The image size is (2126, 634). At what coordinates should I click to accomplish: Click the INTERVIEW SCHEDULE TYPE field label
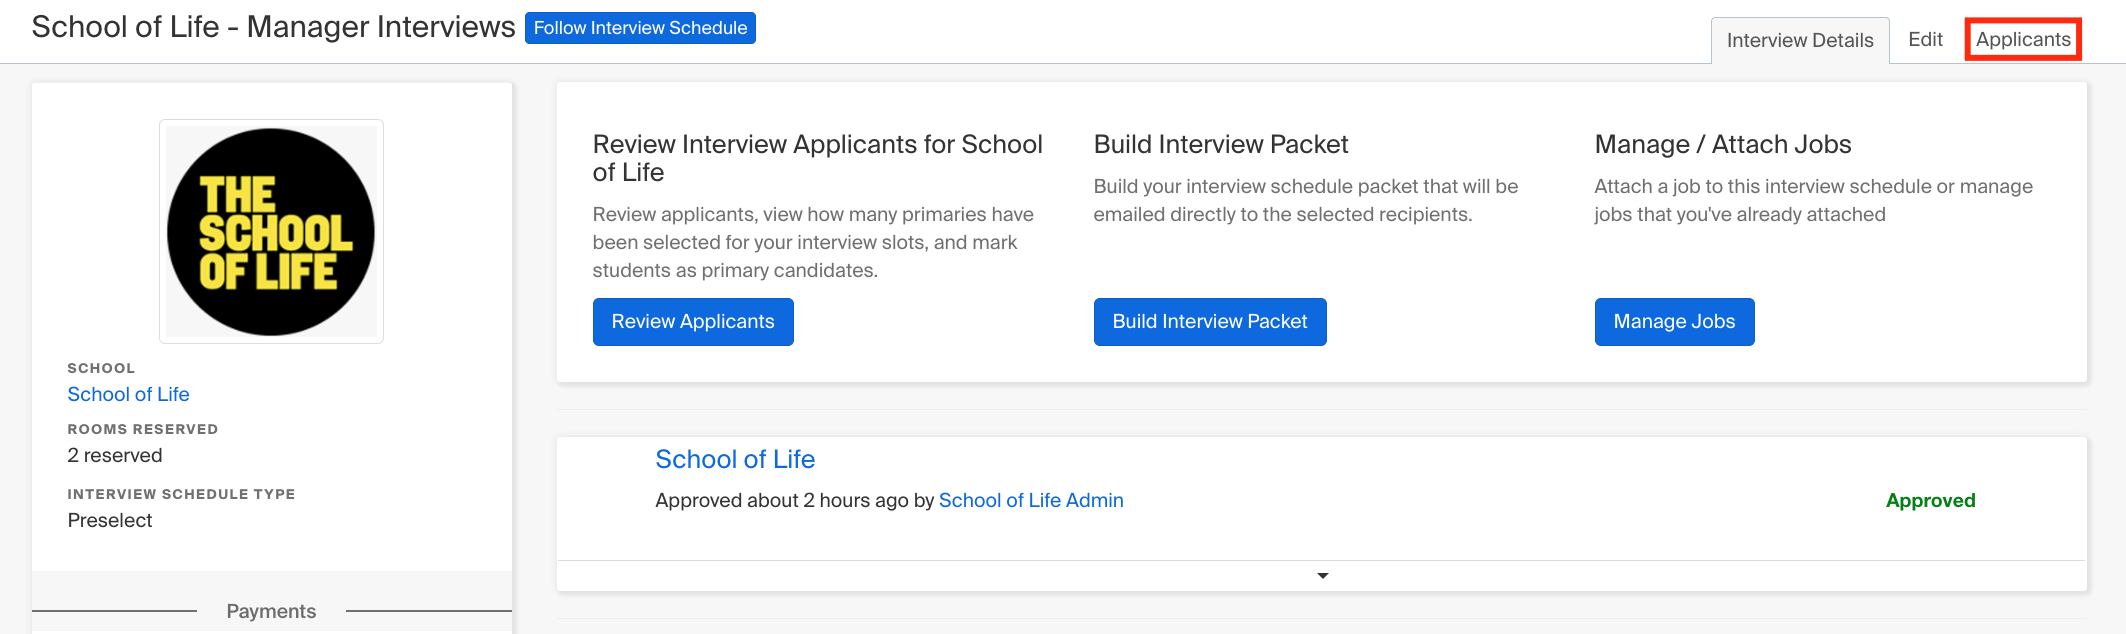[181, 494]
